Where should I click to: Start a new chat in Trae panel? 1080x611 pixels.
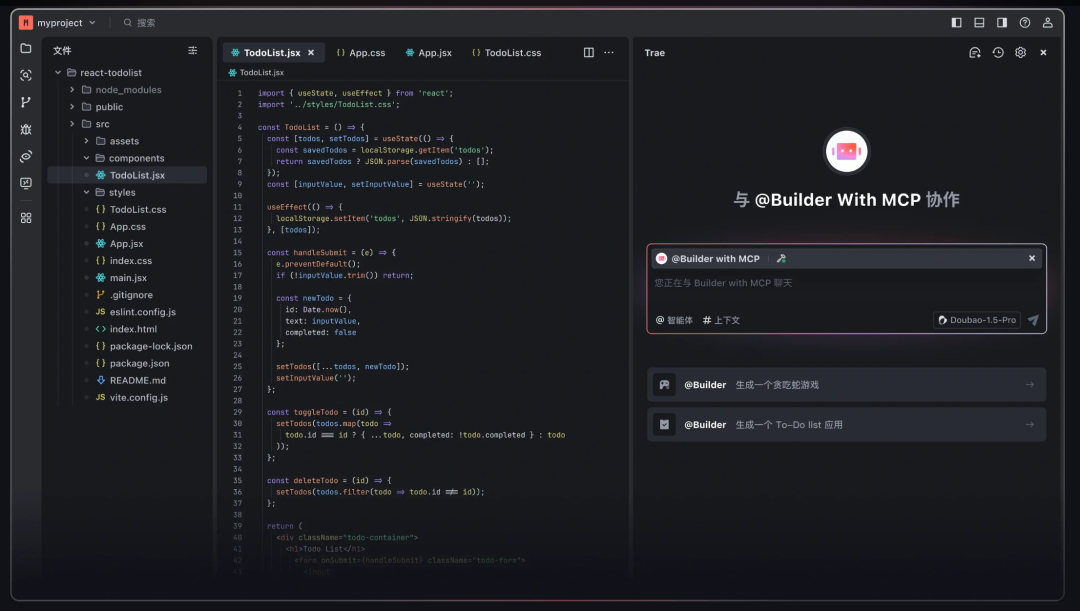(x=975, y=52)
